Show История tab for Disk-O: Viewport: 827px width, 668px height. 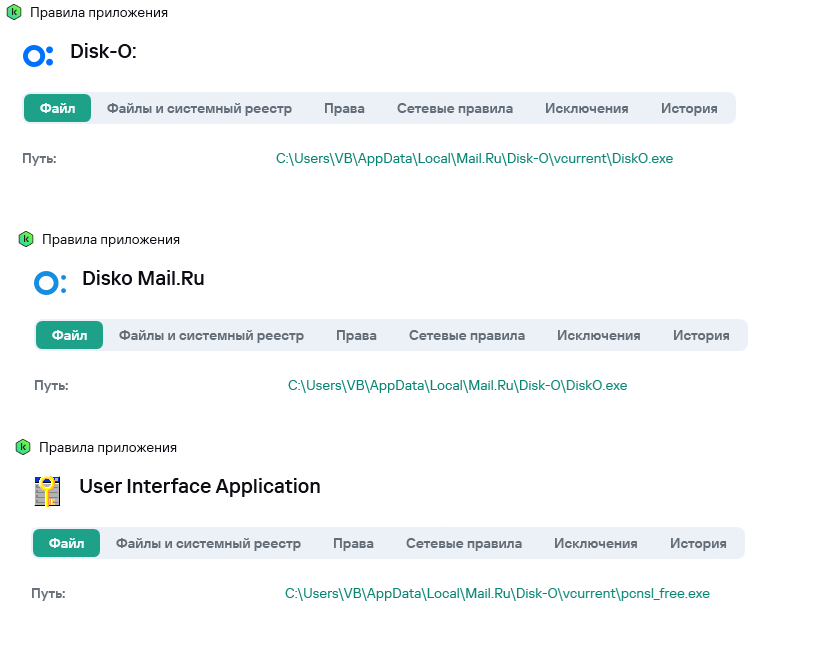[689, 109]
